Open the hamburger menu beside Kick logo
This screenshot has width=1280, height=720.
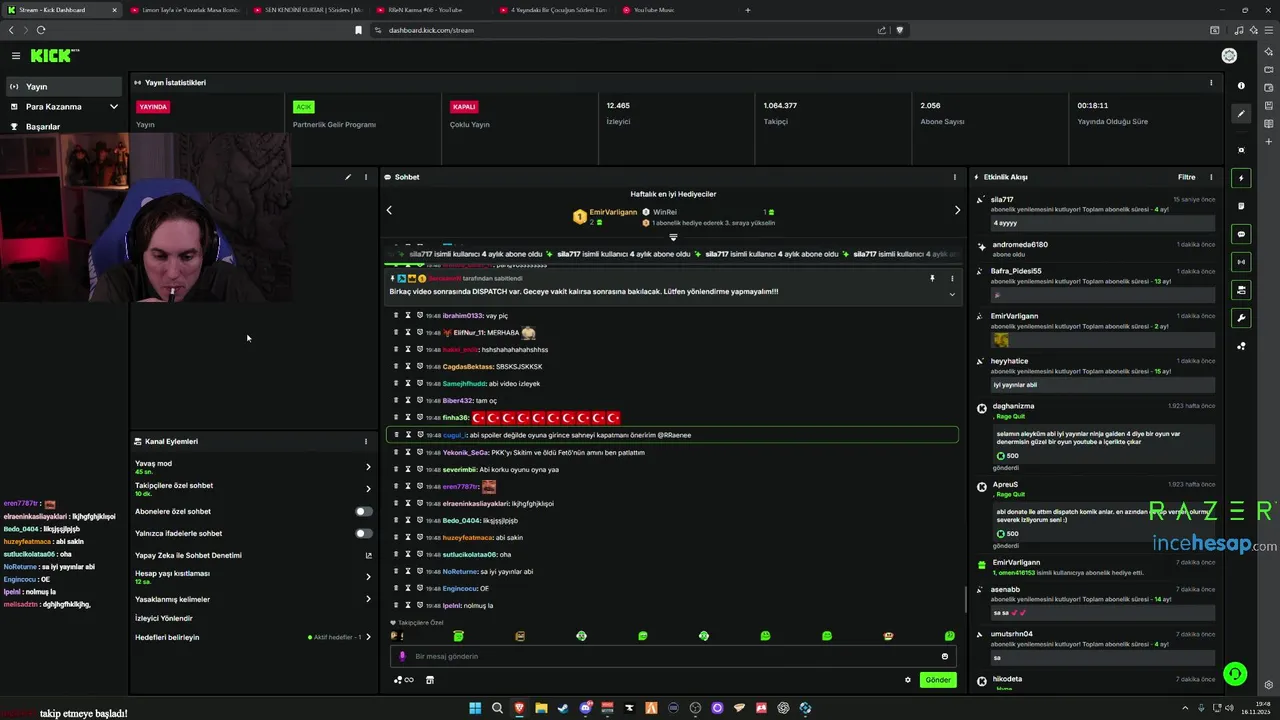pos(16,56)
